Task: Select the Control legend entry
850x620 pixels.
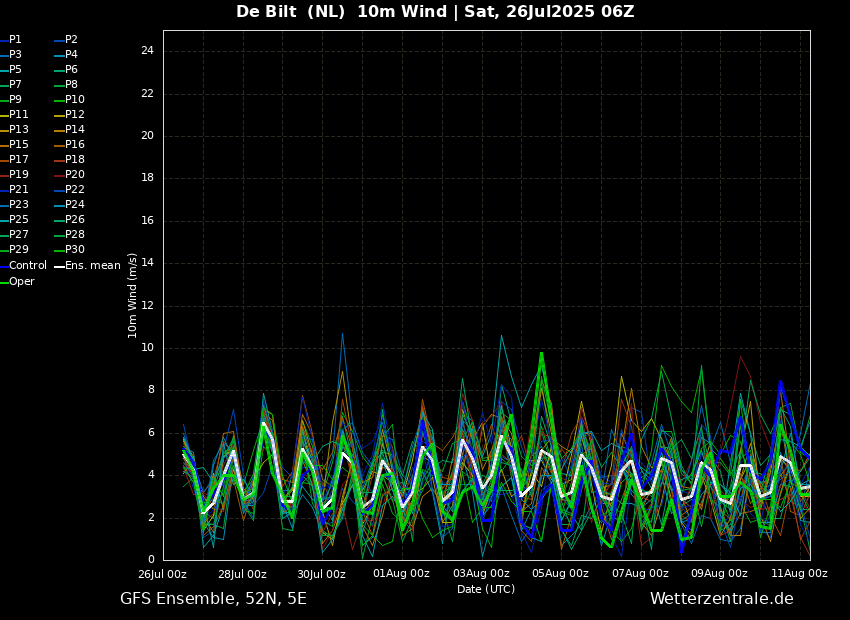Action: tap(27, 266)
